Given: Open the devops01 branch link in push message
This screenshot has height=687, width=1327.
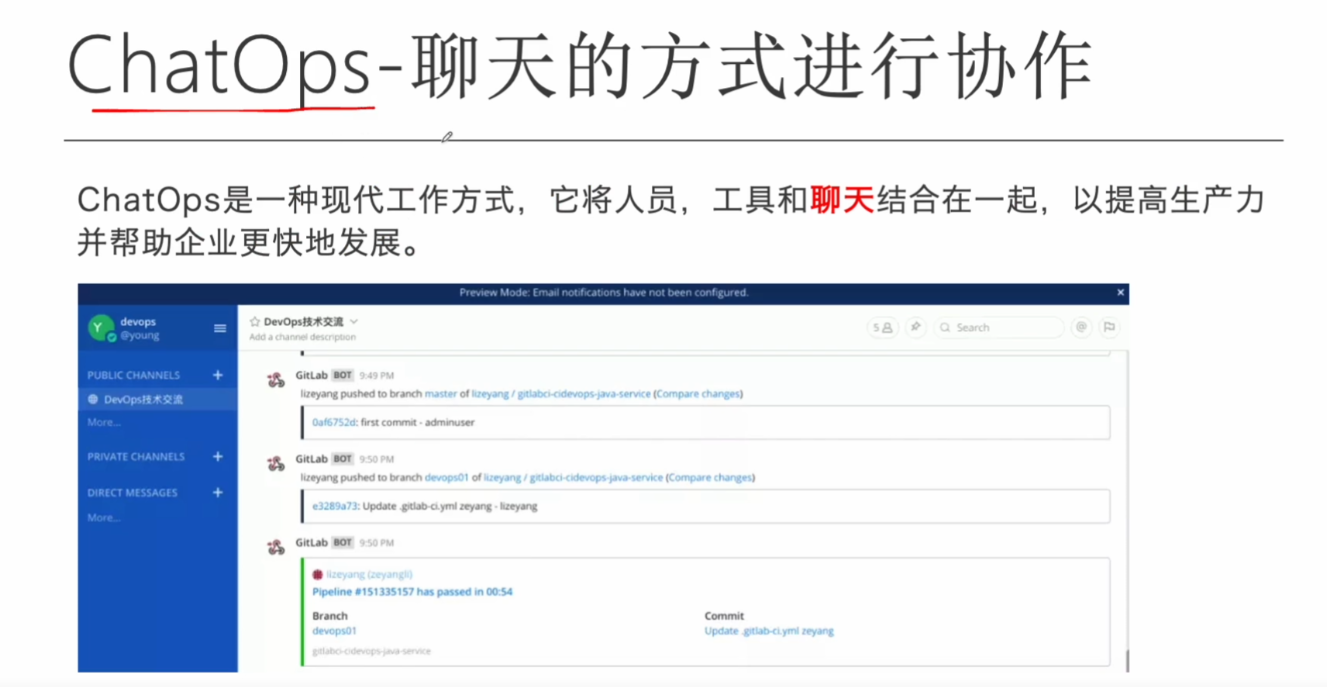Looking at the screenshot, I should pos(447,478).
